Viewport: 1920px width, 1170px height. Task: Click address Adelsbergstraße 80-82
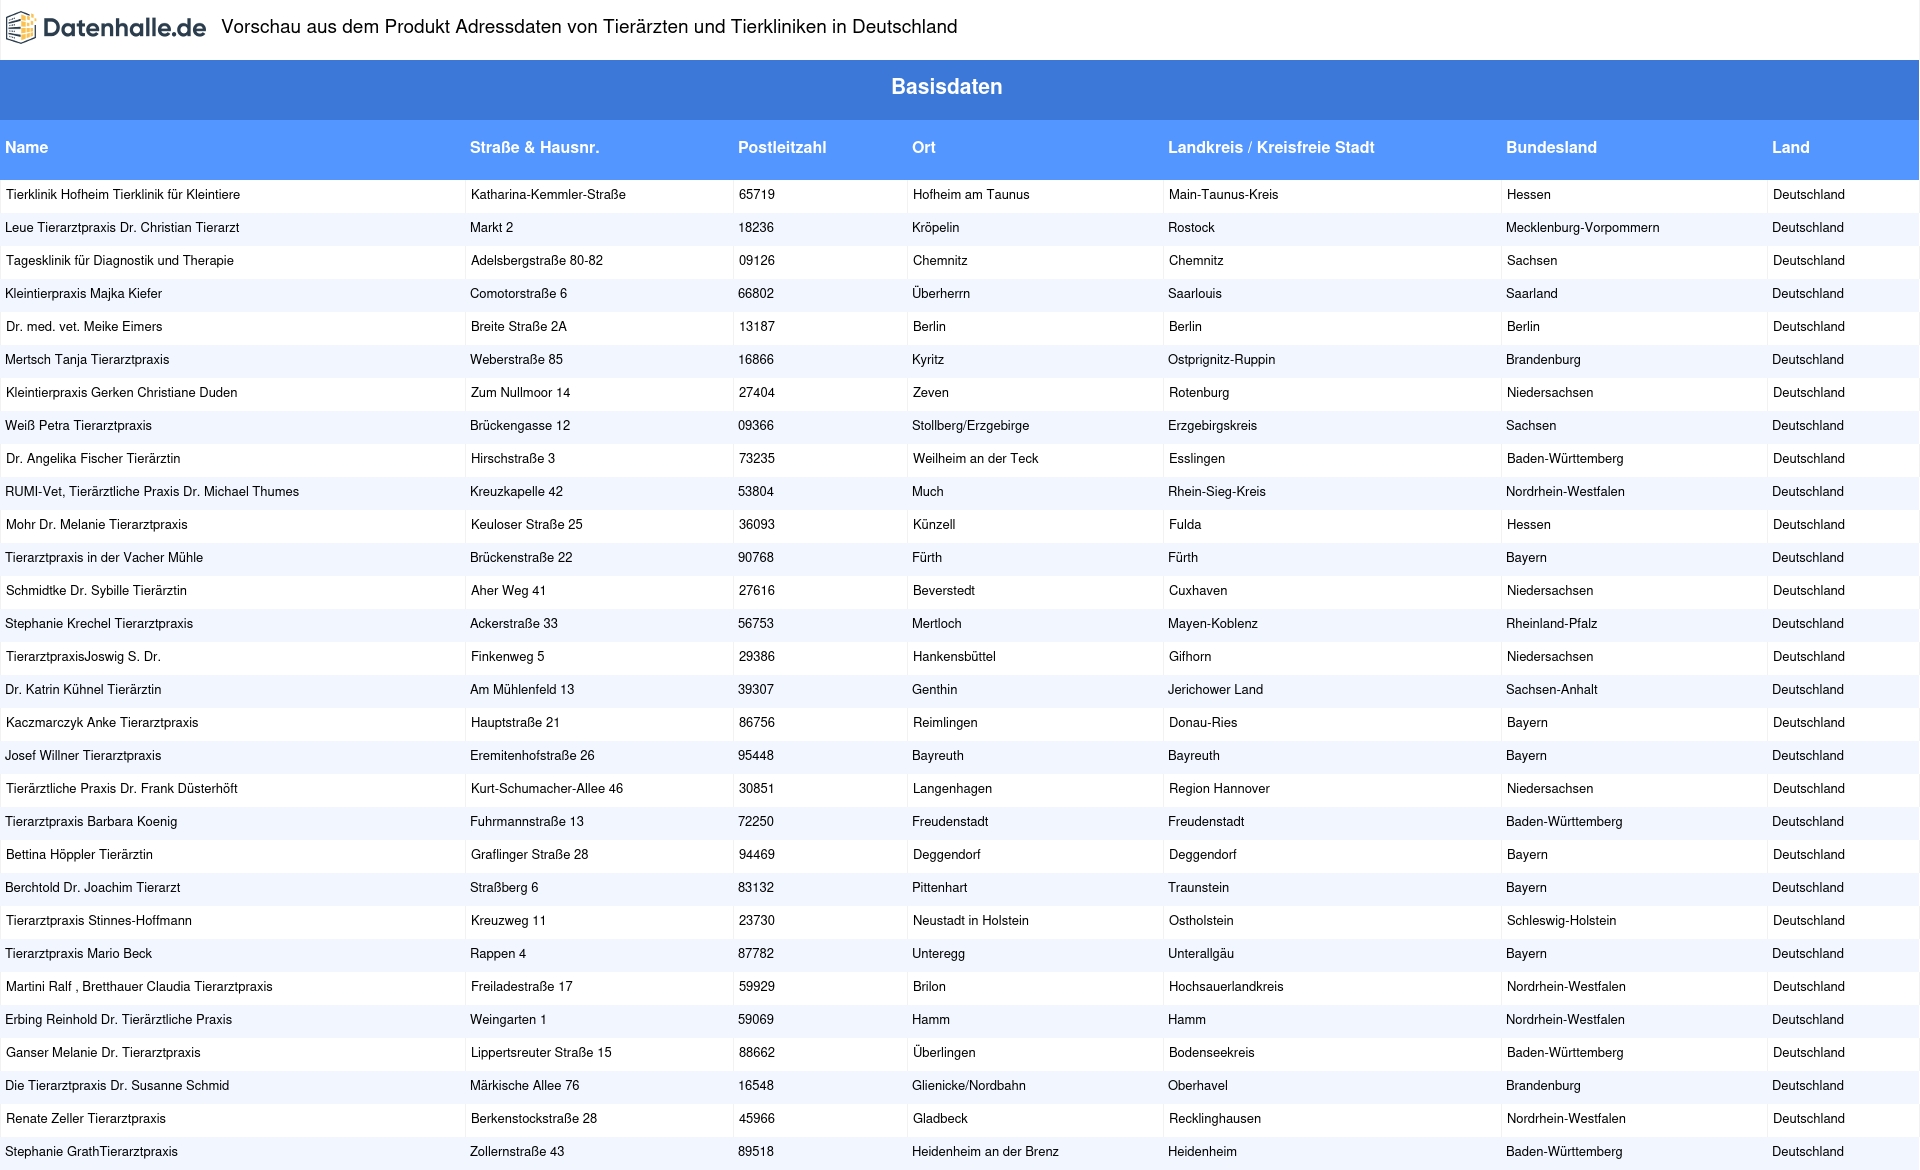537,261
